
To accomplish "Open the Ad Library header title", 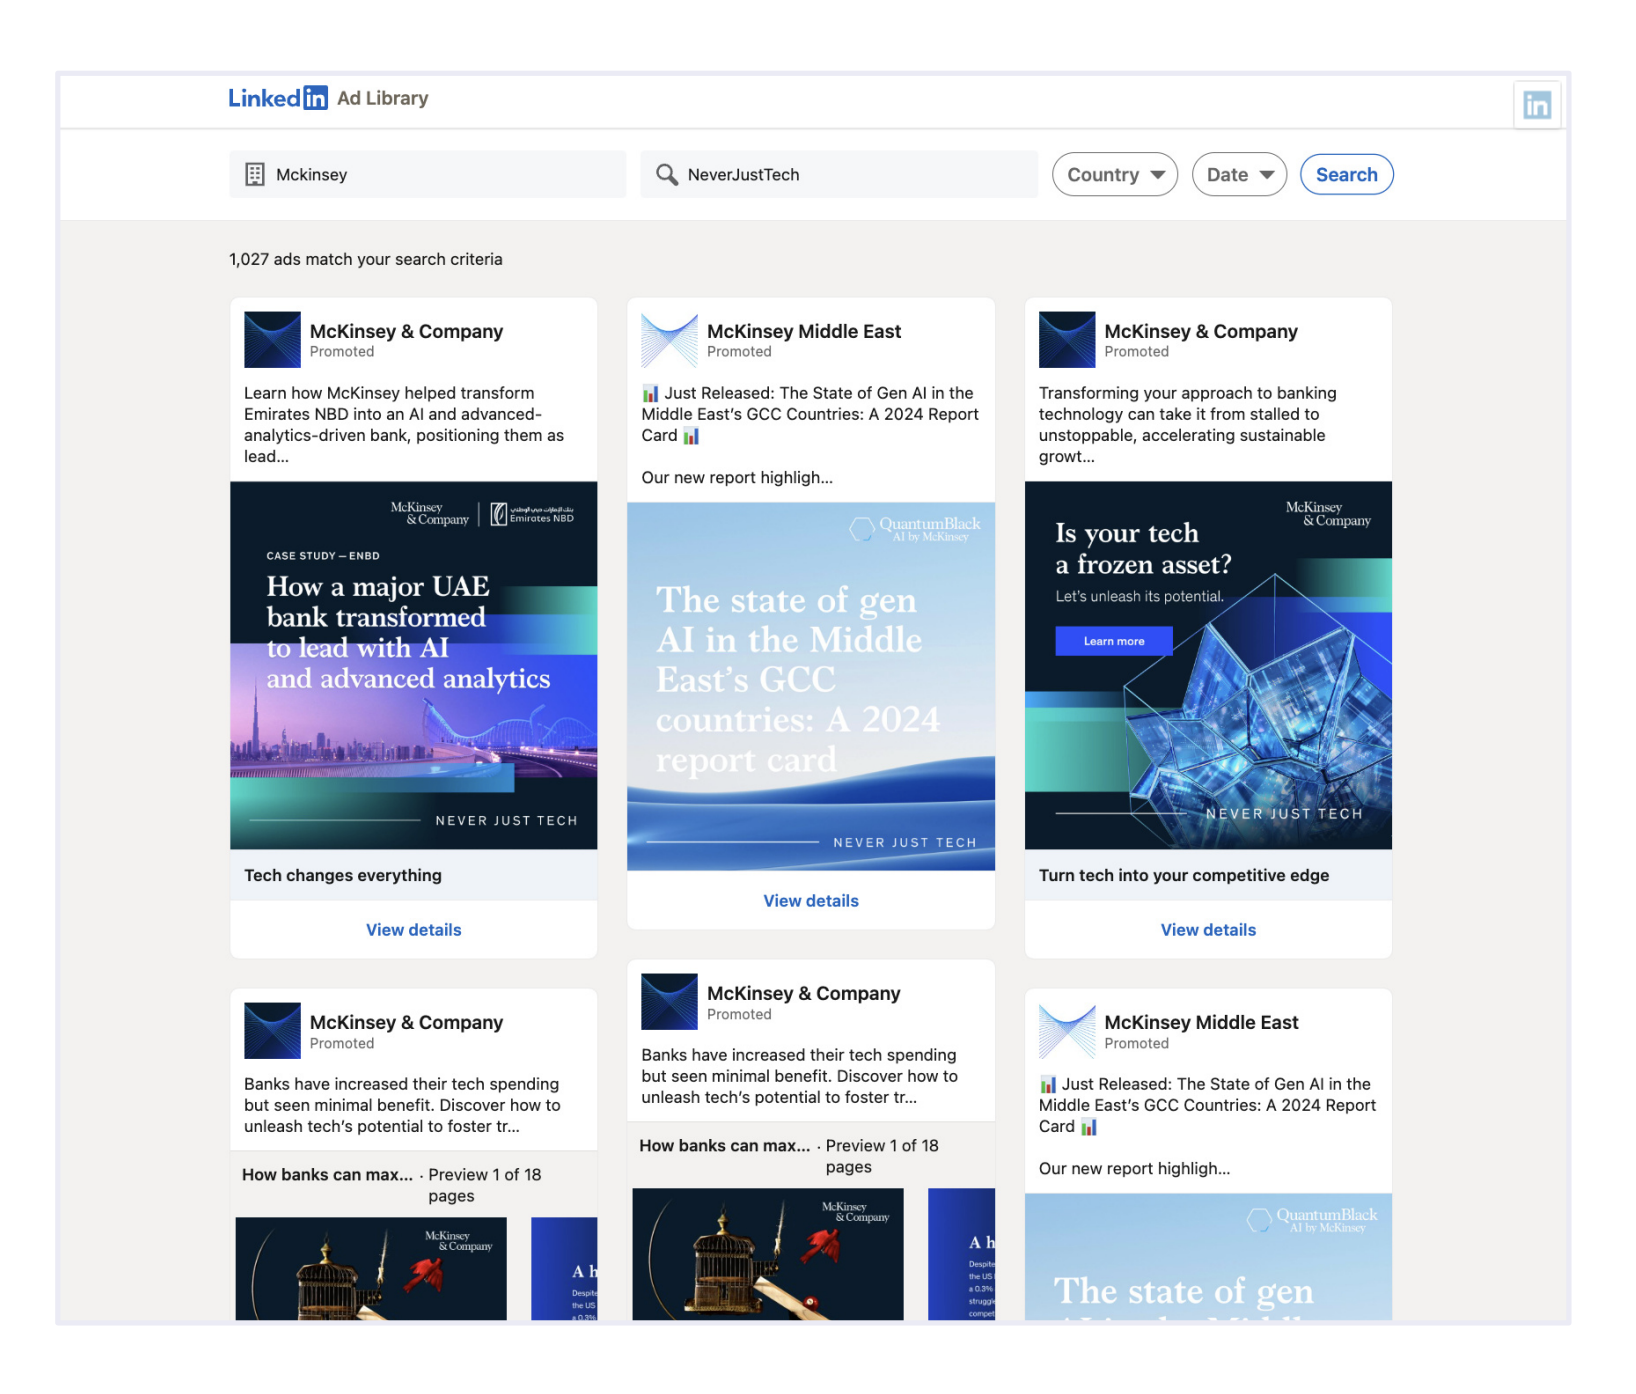I will (x=382, y=98).
